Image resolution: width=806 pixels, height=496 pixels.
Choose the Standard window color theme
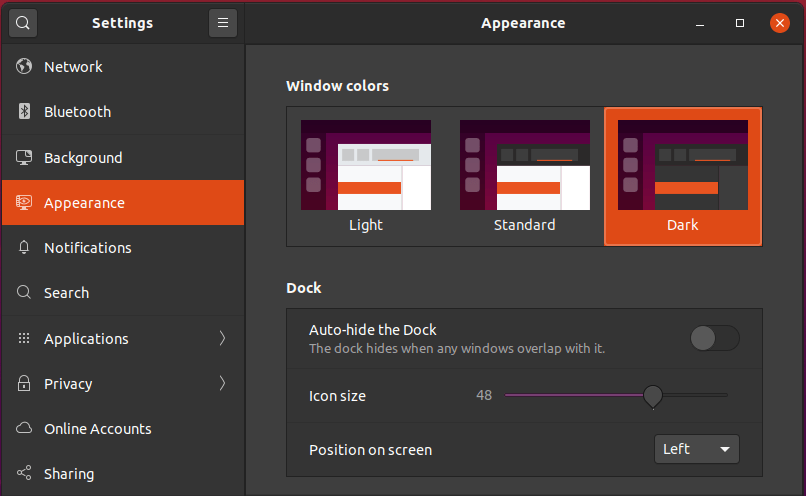(x=524, y=176)
